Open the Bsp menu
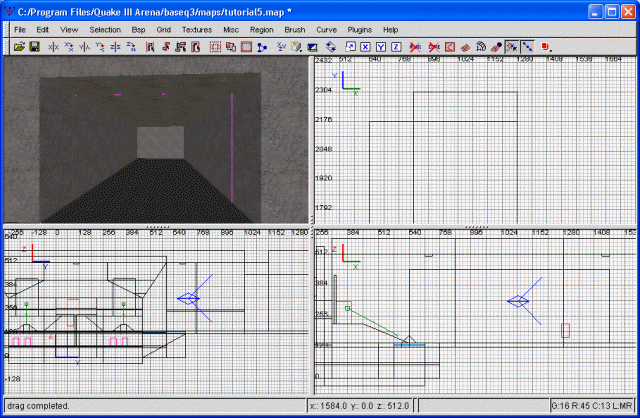The height and width of the screenshot is (418, 640). click(x=138, y=30)
